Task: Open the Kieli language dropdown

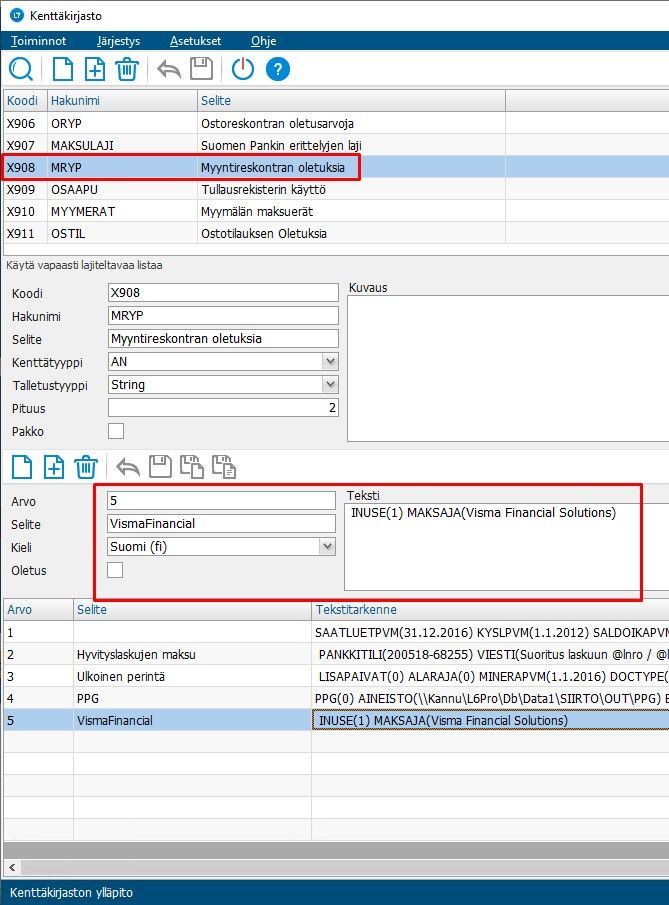Action: [x=326, y=547]
